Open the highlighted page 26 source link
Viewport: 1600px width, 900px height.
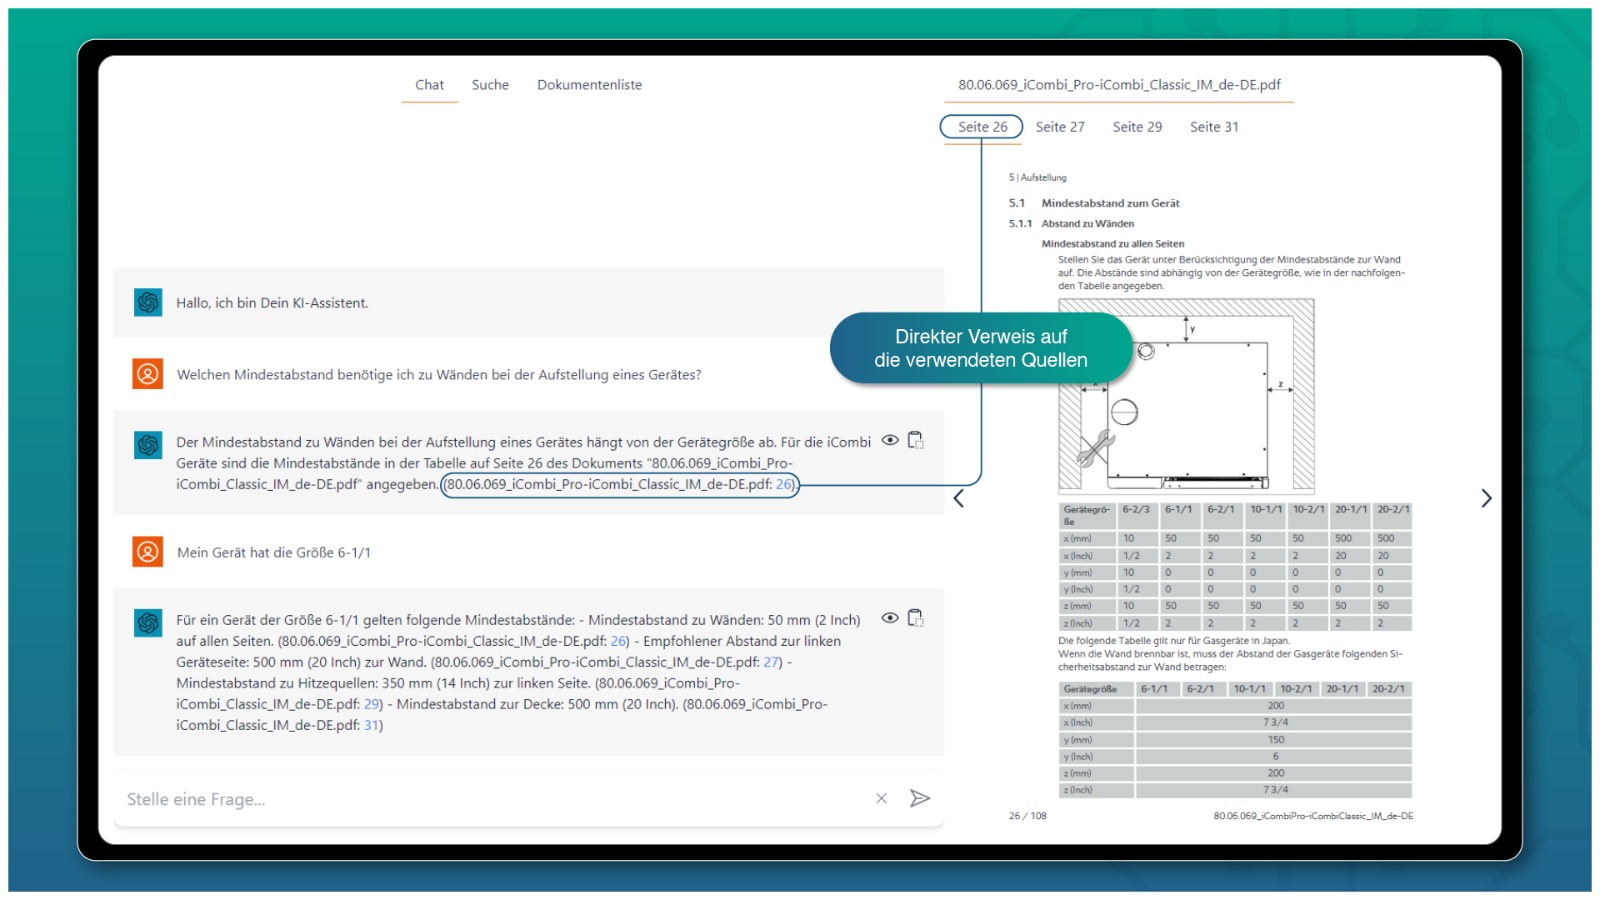(784, 485)
